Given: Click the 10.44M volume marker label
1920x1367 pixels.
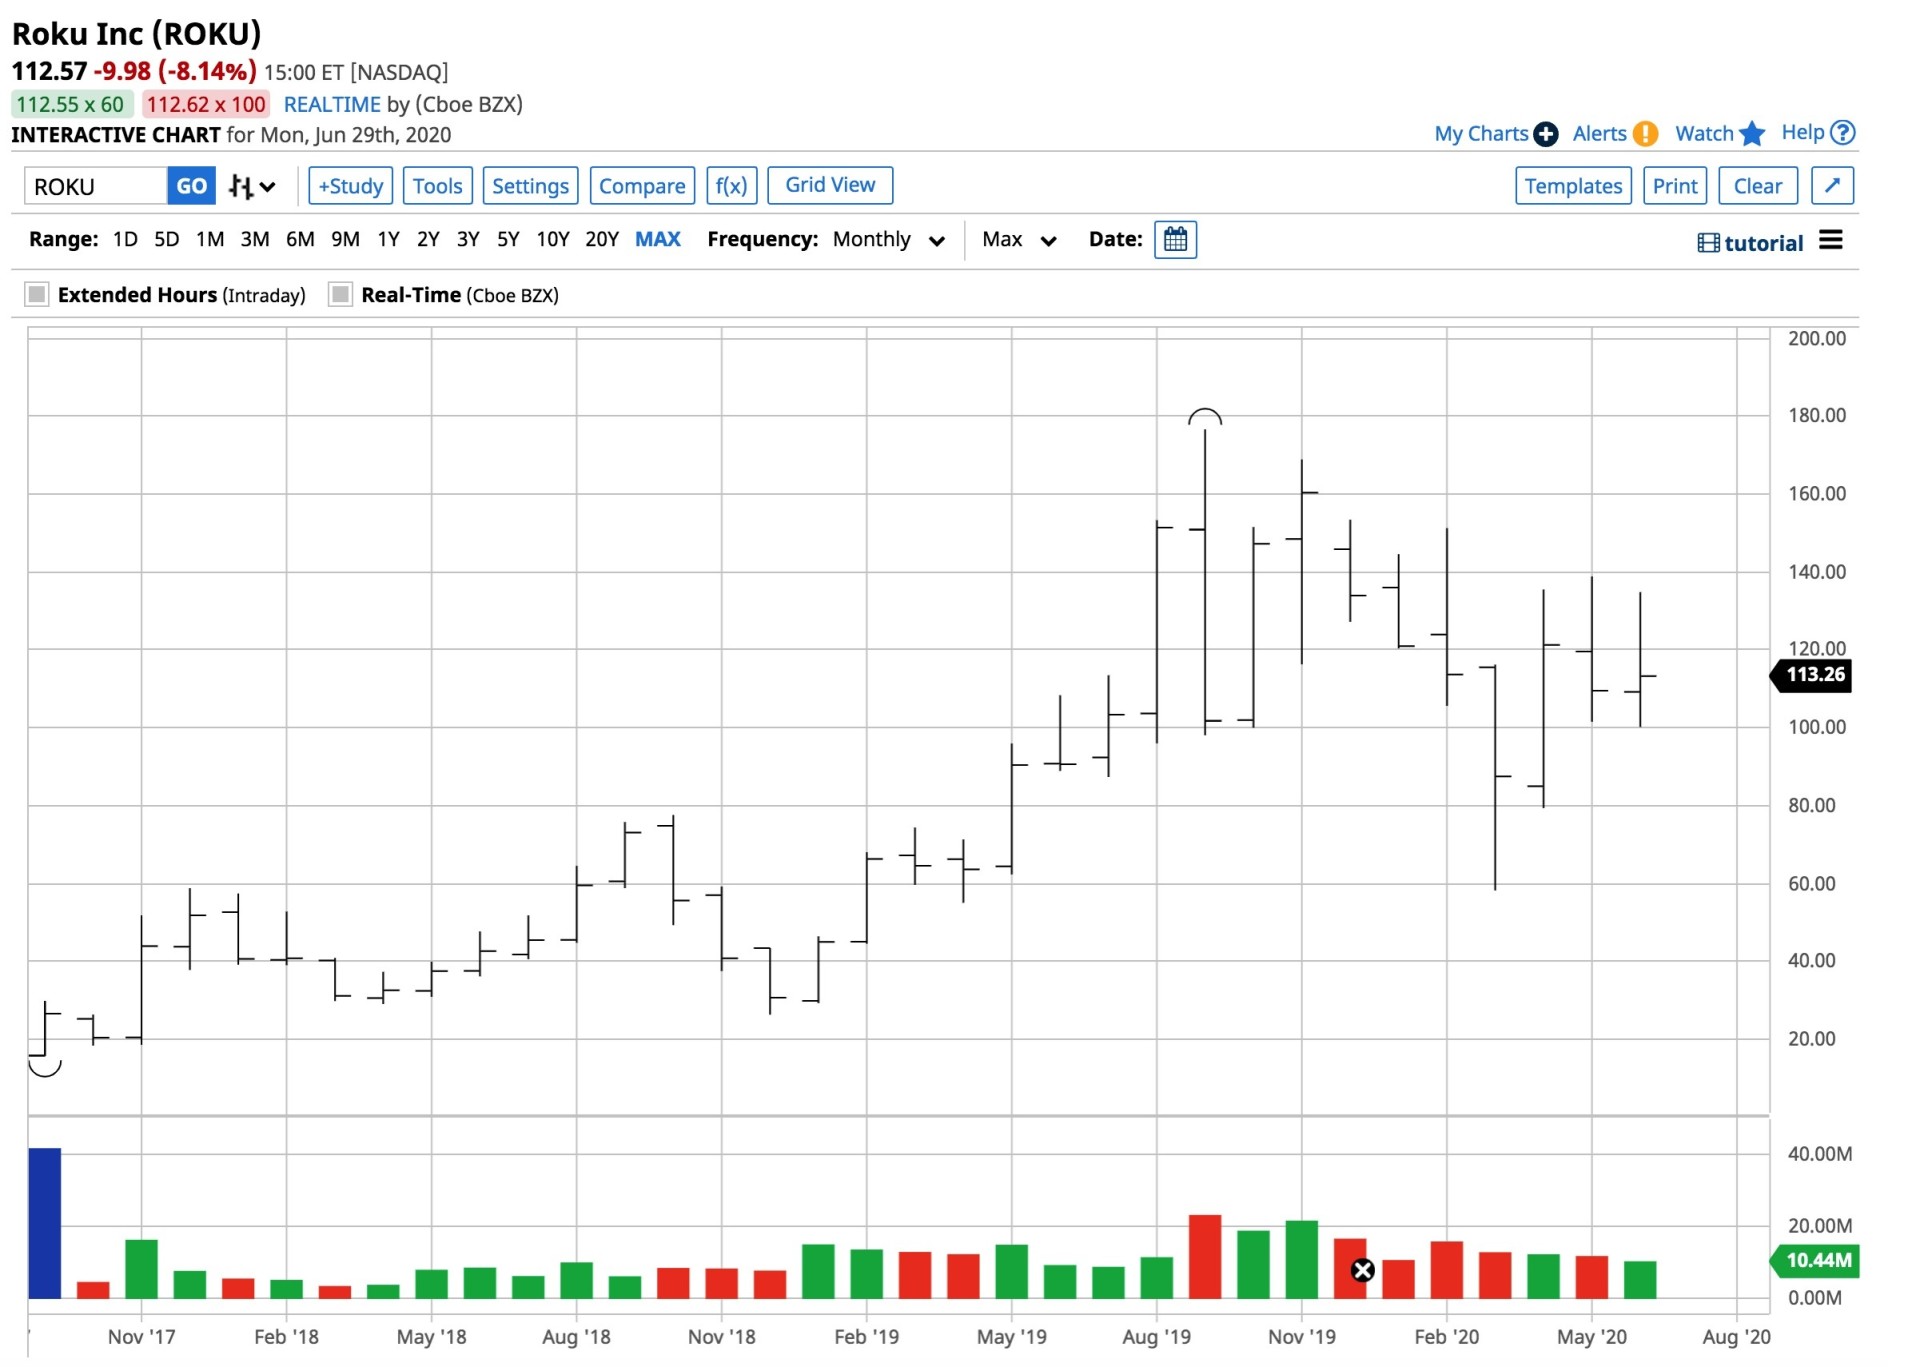Looking at the screenshot, I should coord(1815,1261).
